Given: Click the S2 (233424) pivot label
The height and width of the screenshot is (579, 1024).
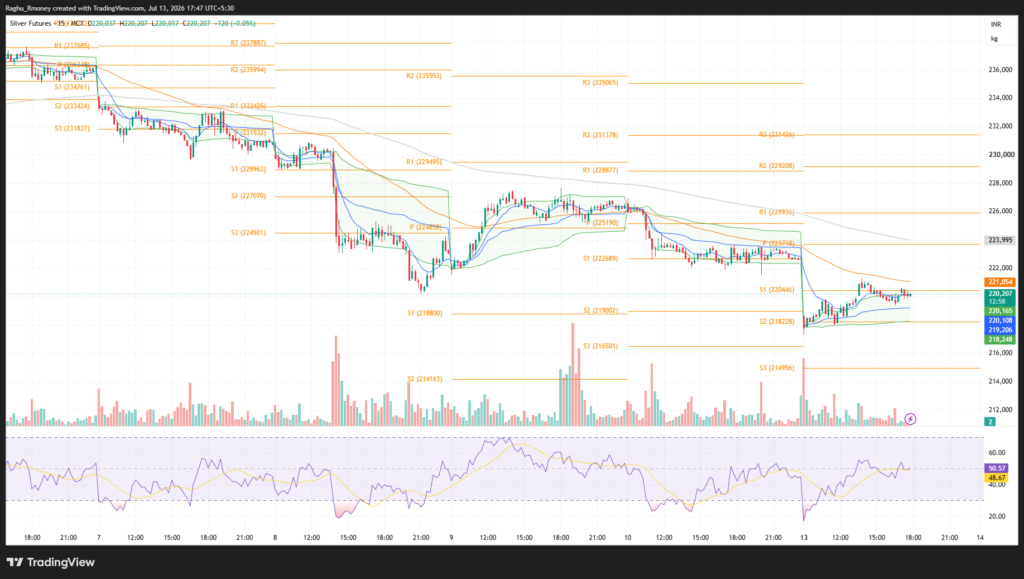Looking at the screenshot, I should (x=72, y=106).
